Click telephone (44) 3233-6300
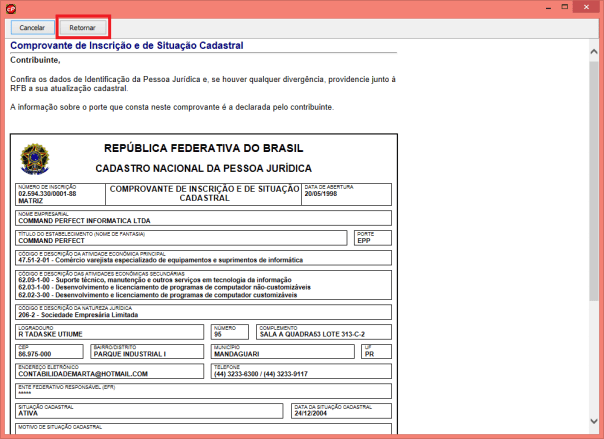 pyautogui.click(x=236, y=374)
